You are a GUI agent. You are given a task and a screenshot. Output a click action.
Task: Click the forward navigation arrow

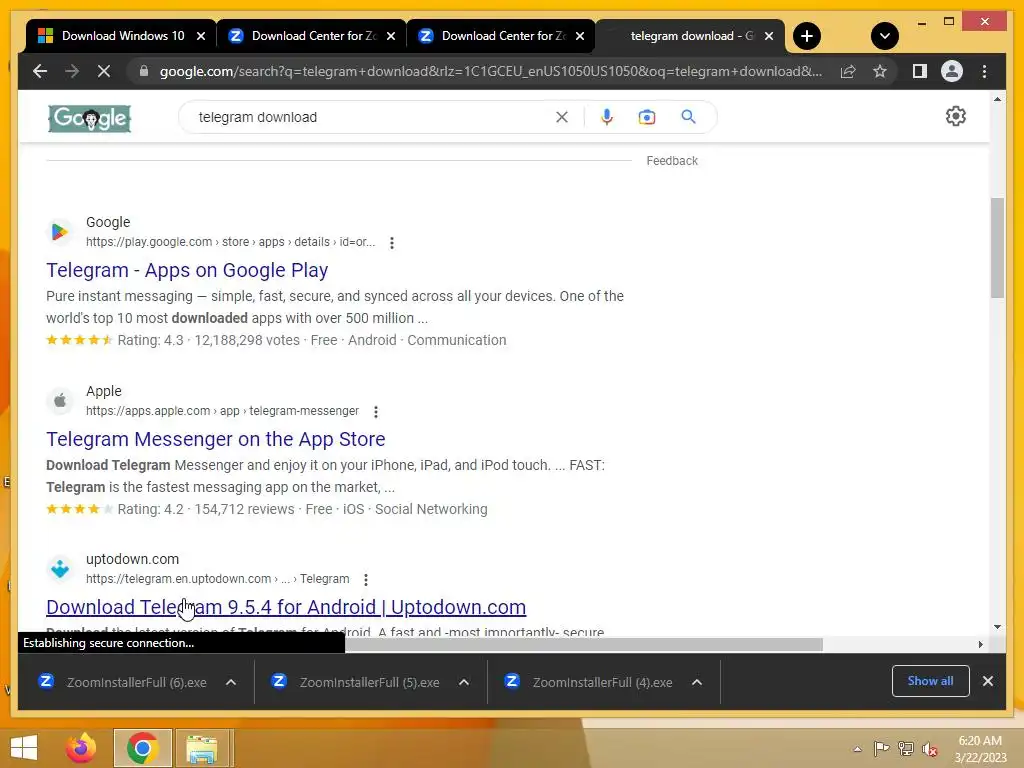pos(72,71)
